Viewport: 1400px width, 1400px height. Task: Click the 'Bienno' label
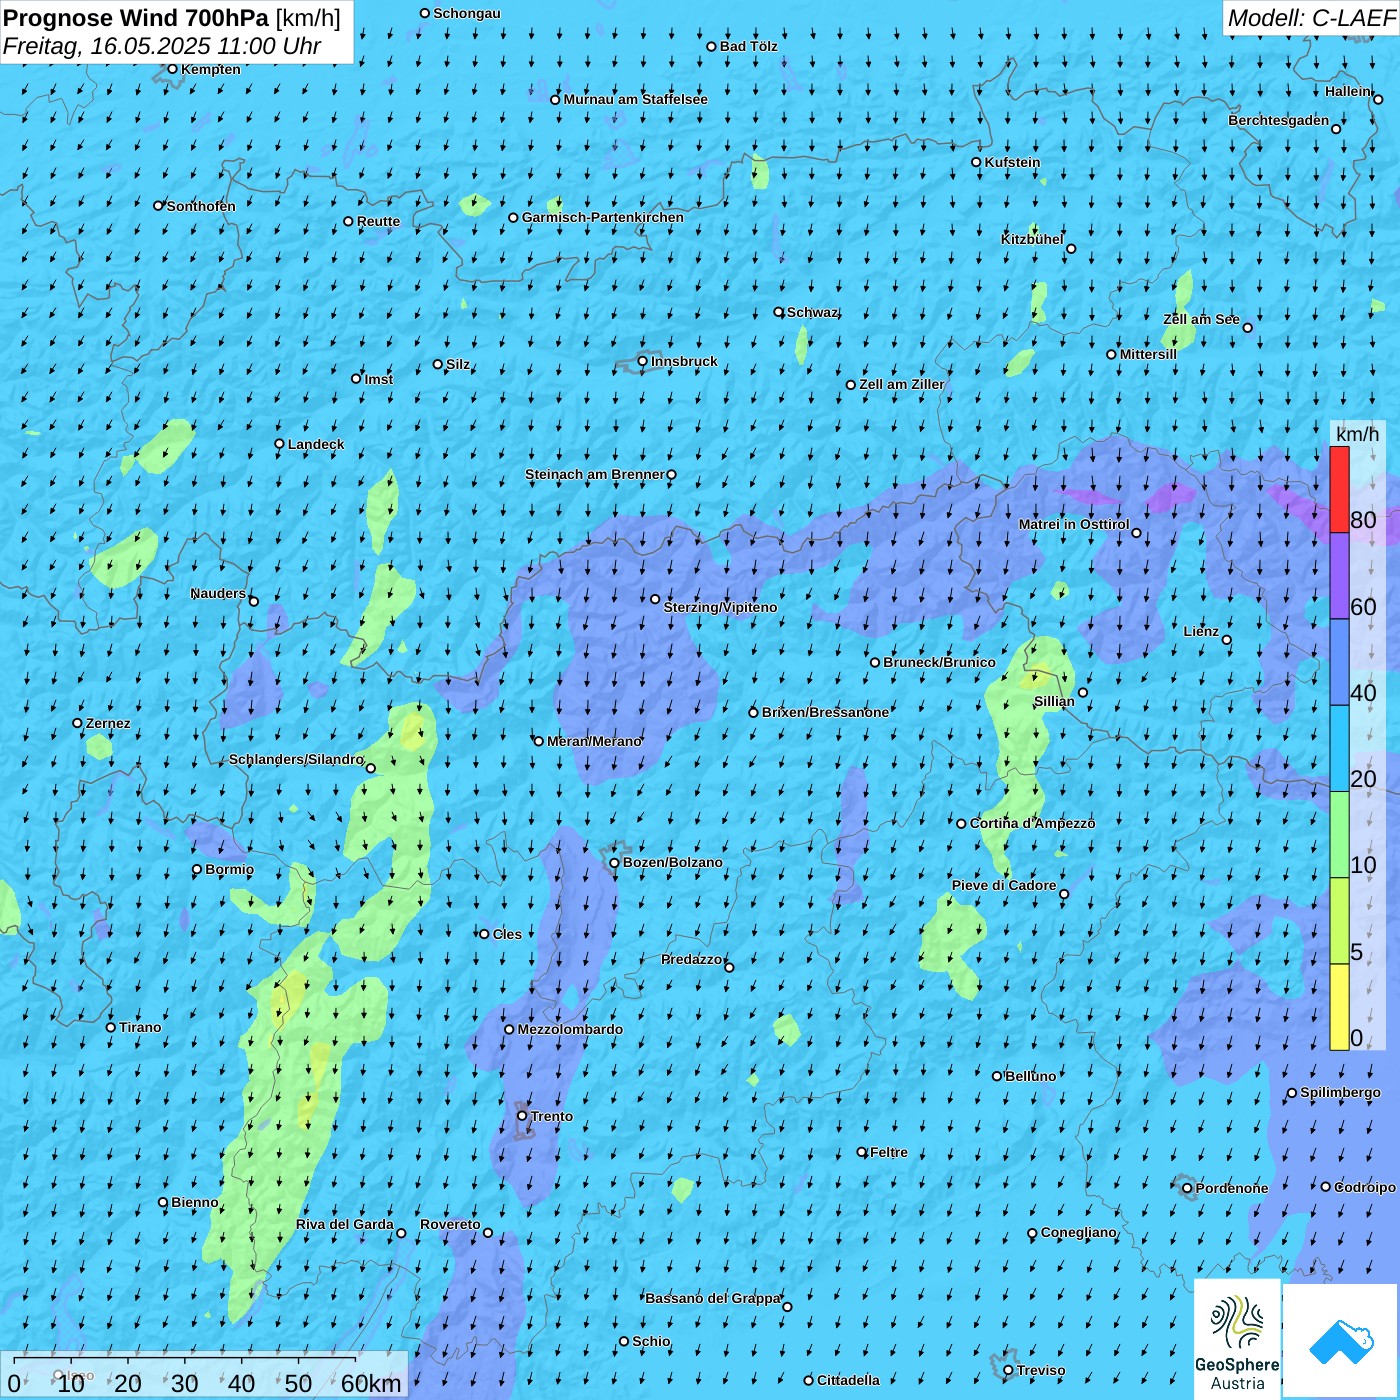point(195,1202)
